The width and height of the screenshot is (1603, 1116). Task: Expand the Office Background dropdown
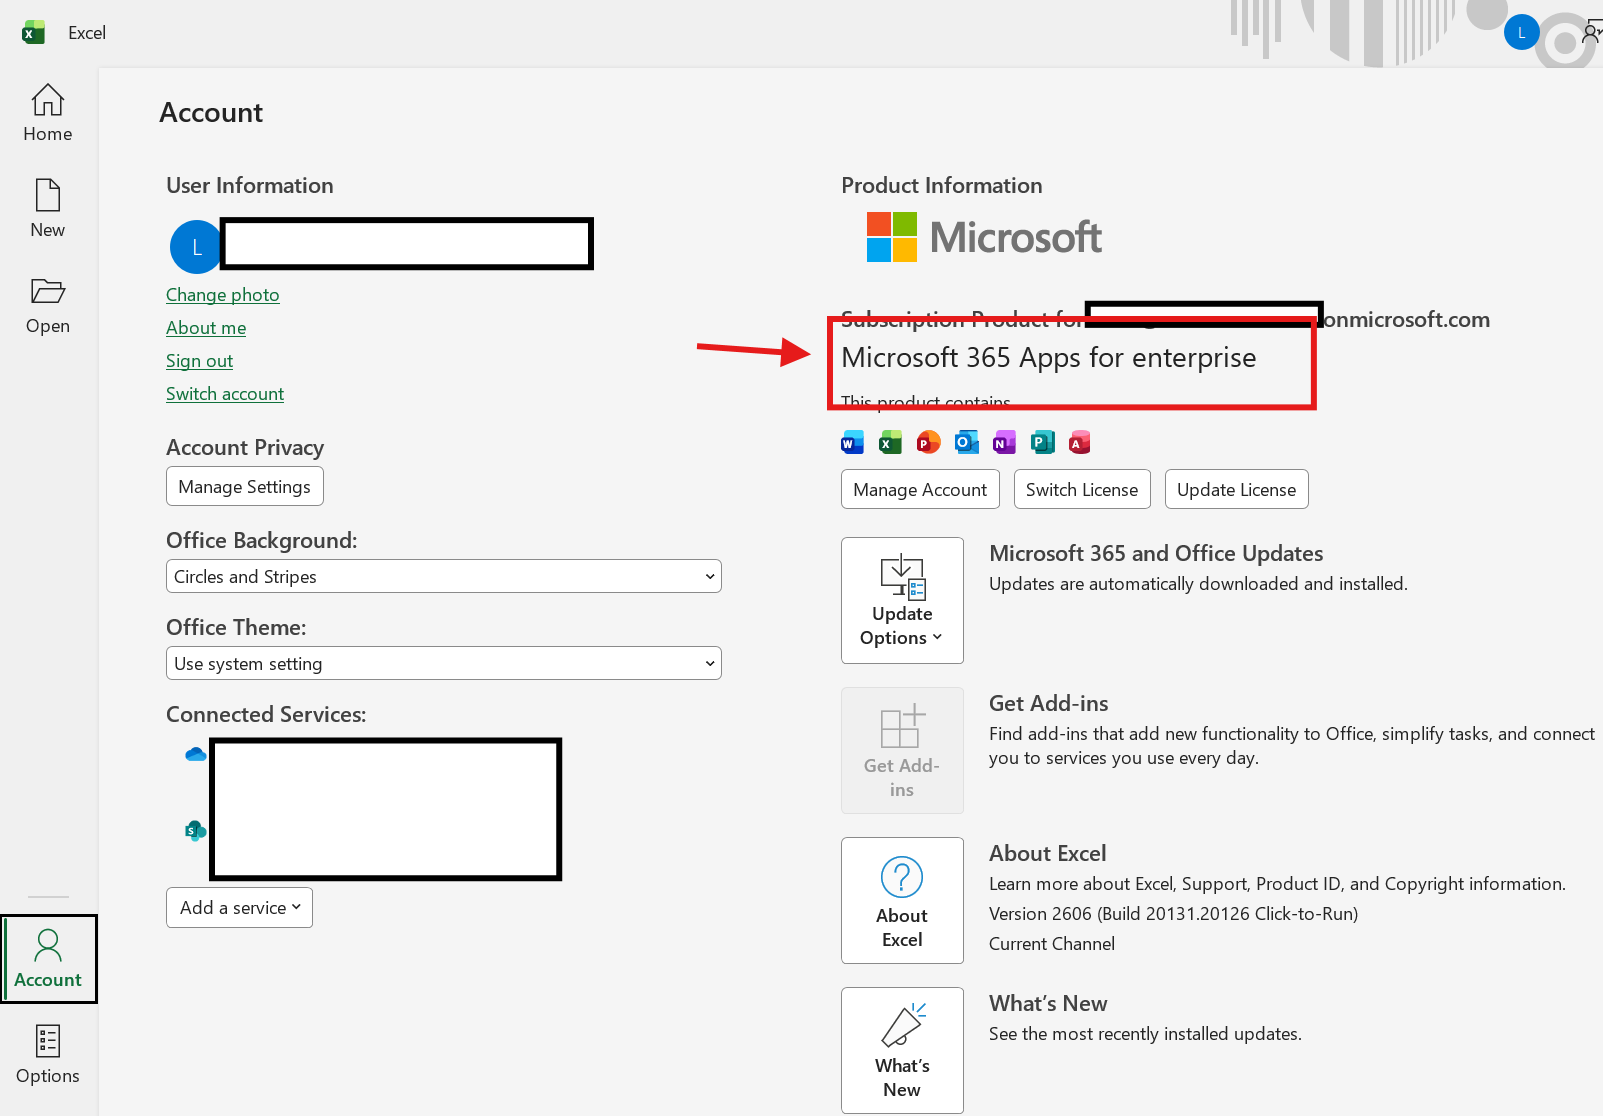[x=444, y=576]
